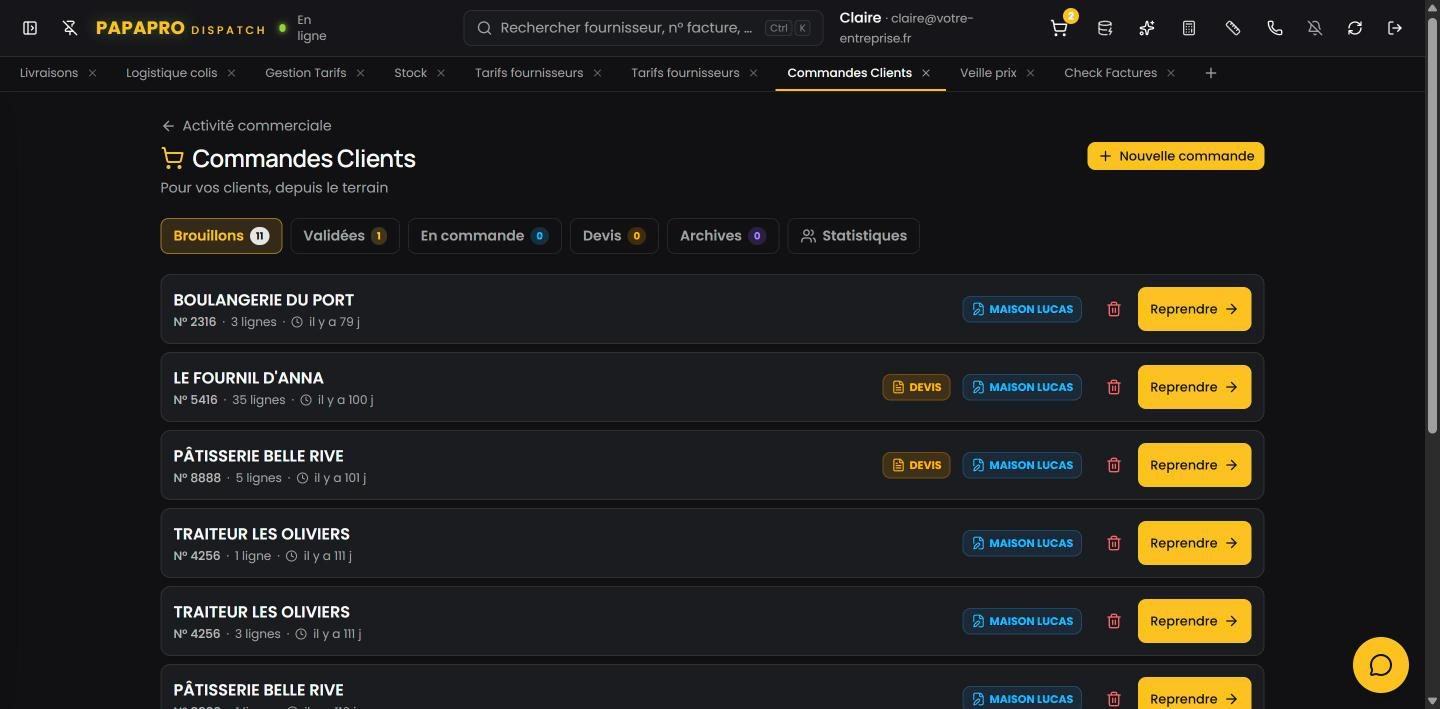Toggle the sidebar panel icon

coord(30,28)
